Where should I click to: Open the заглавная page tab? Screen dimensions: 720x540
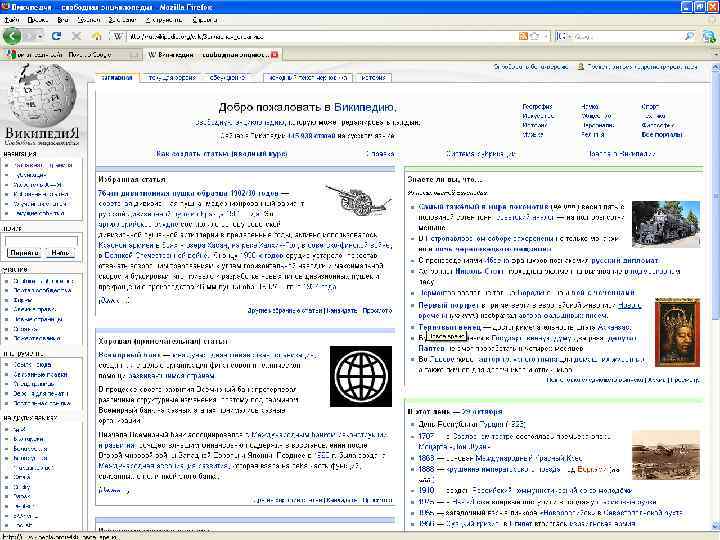(117, 78)
